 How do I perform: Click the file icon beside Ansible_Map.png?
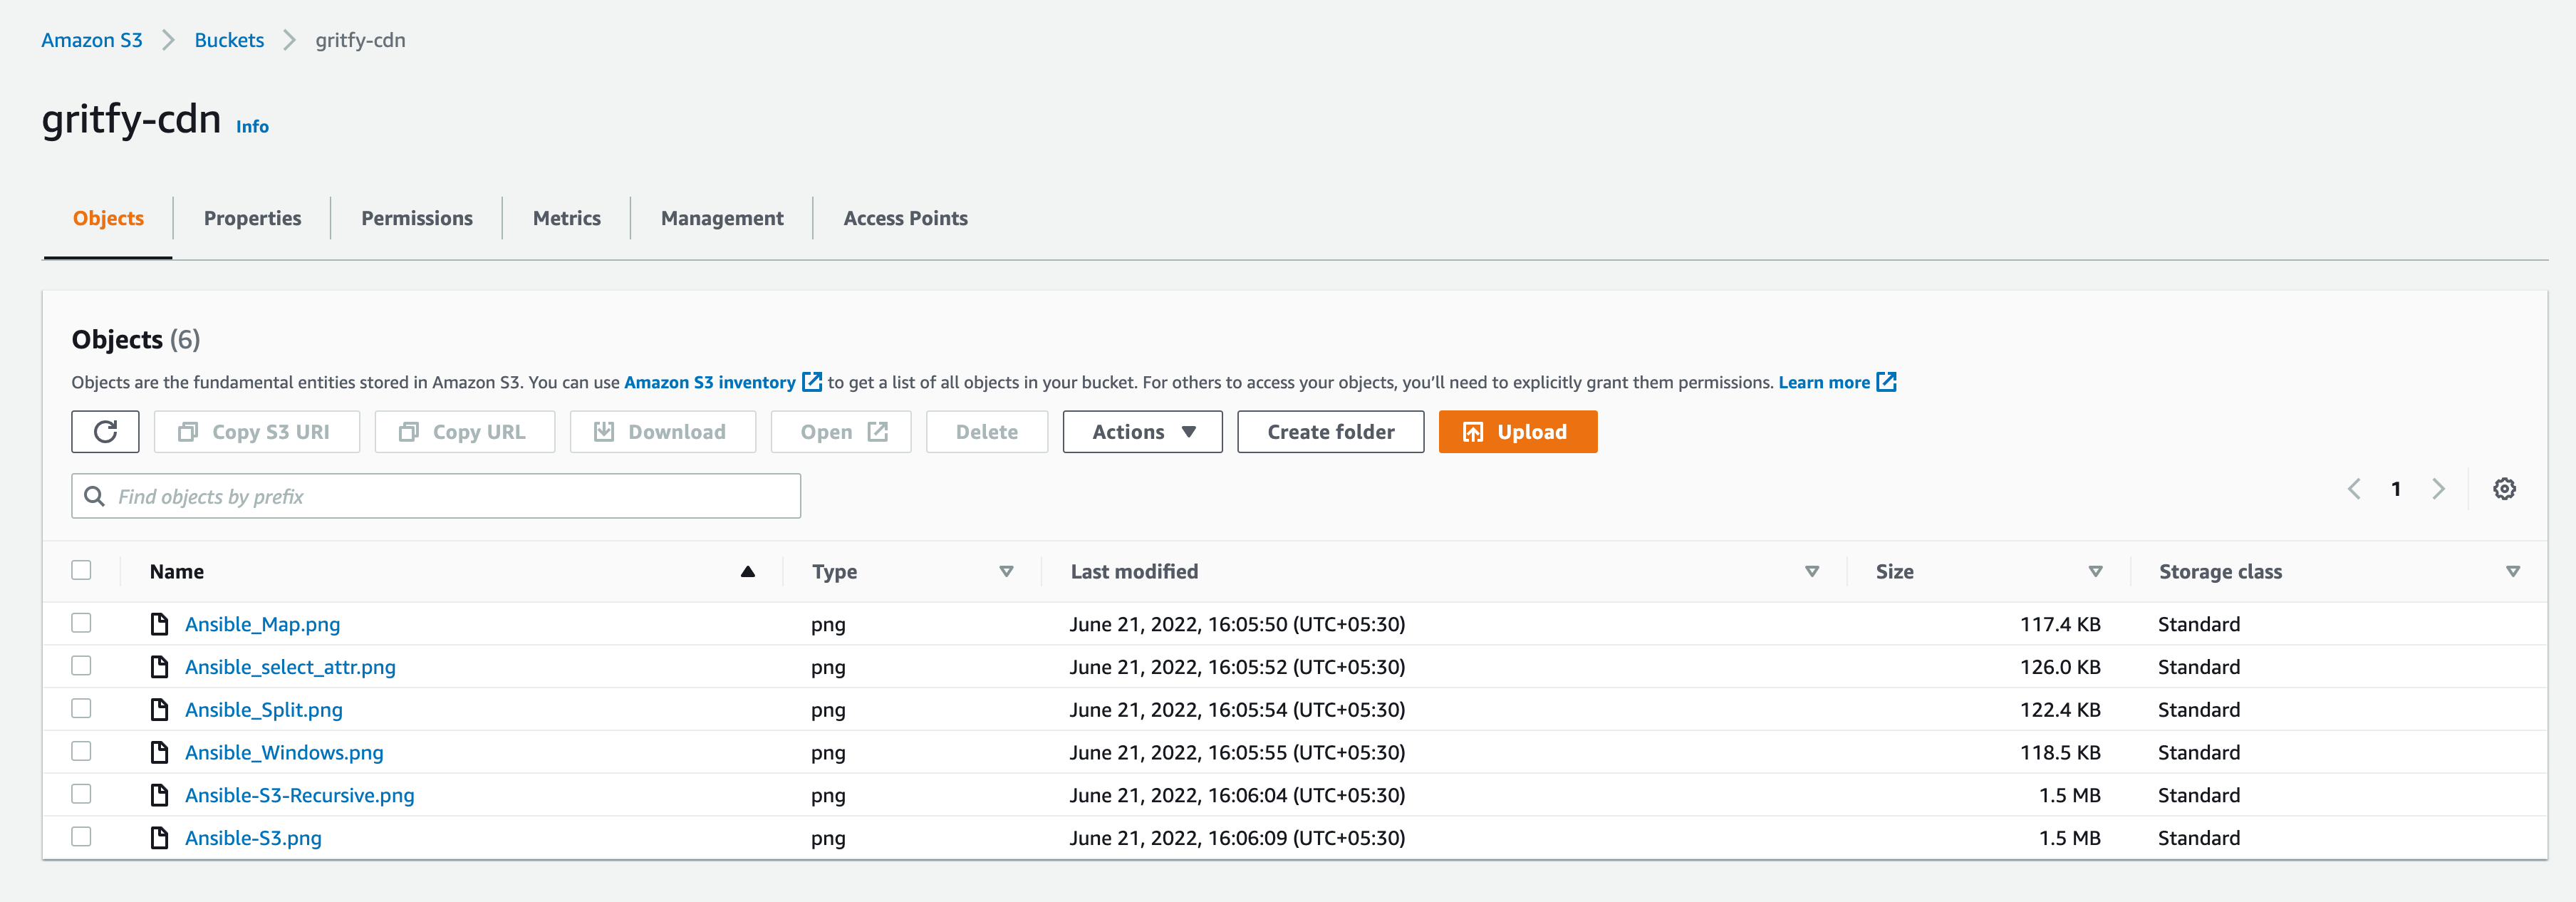tap(159, 624)
